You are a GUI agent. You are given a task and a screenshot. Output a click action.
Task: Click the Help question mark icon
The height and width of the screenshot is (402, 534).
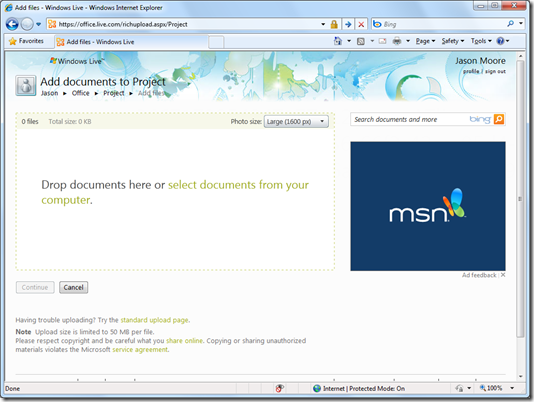[x=500, y=41]
